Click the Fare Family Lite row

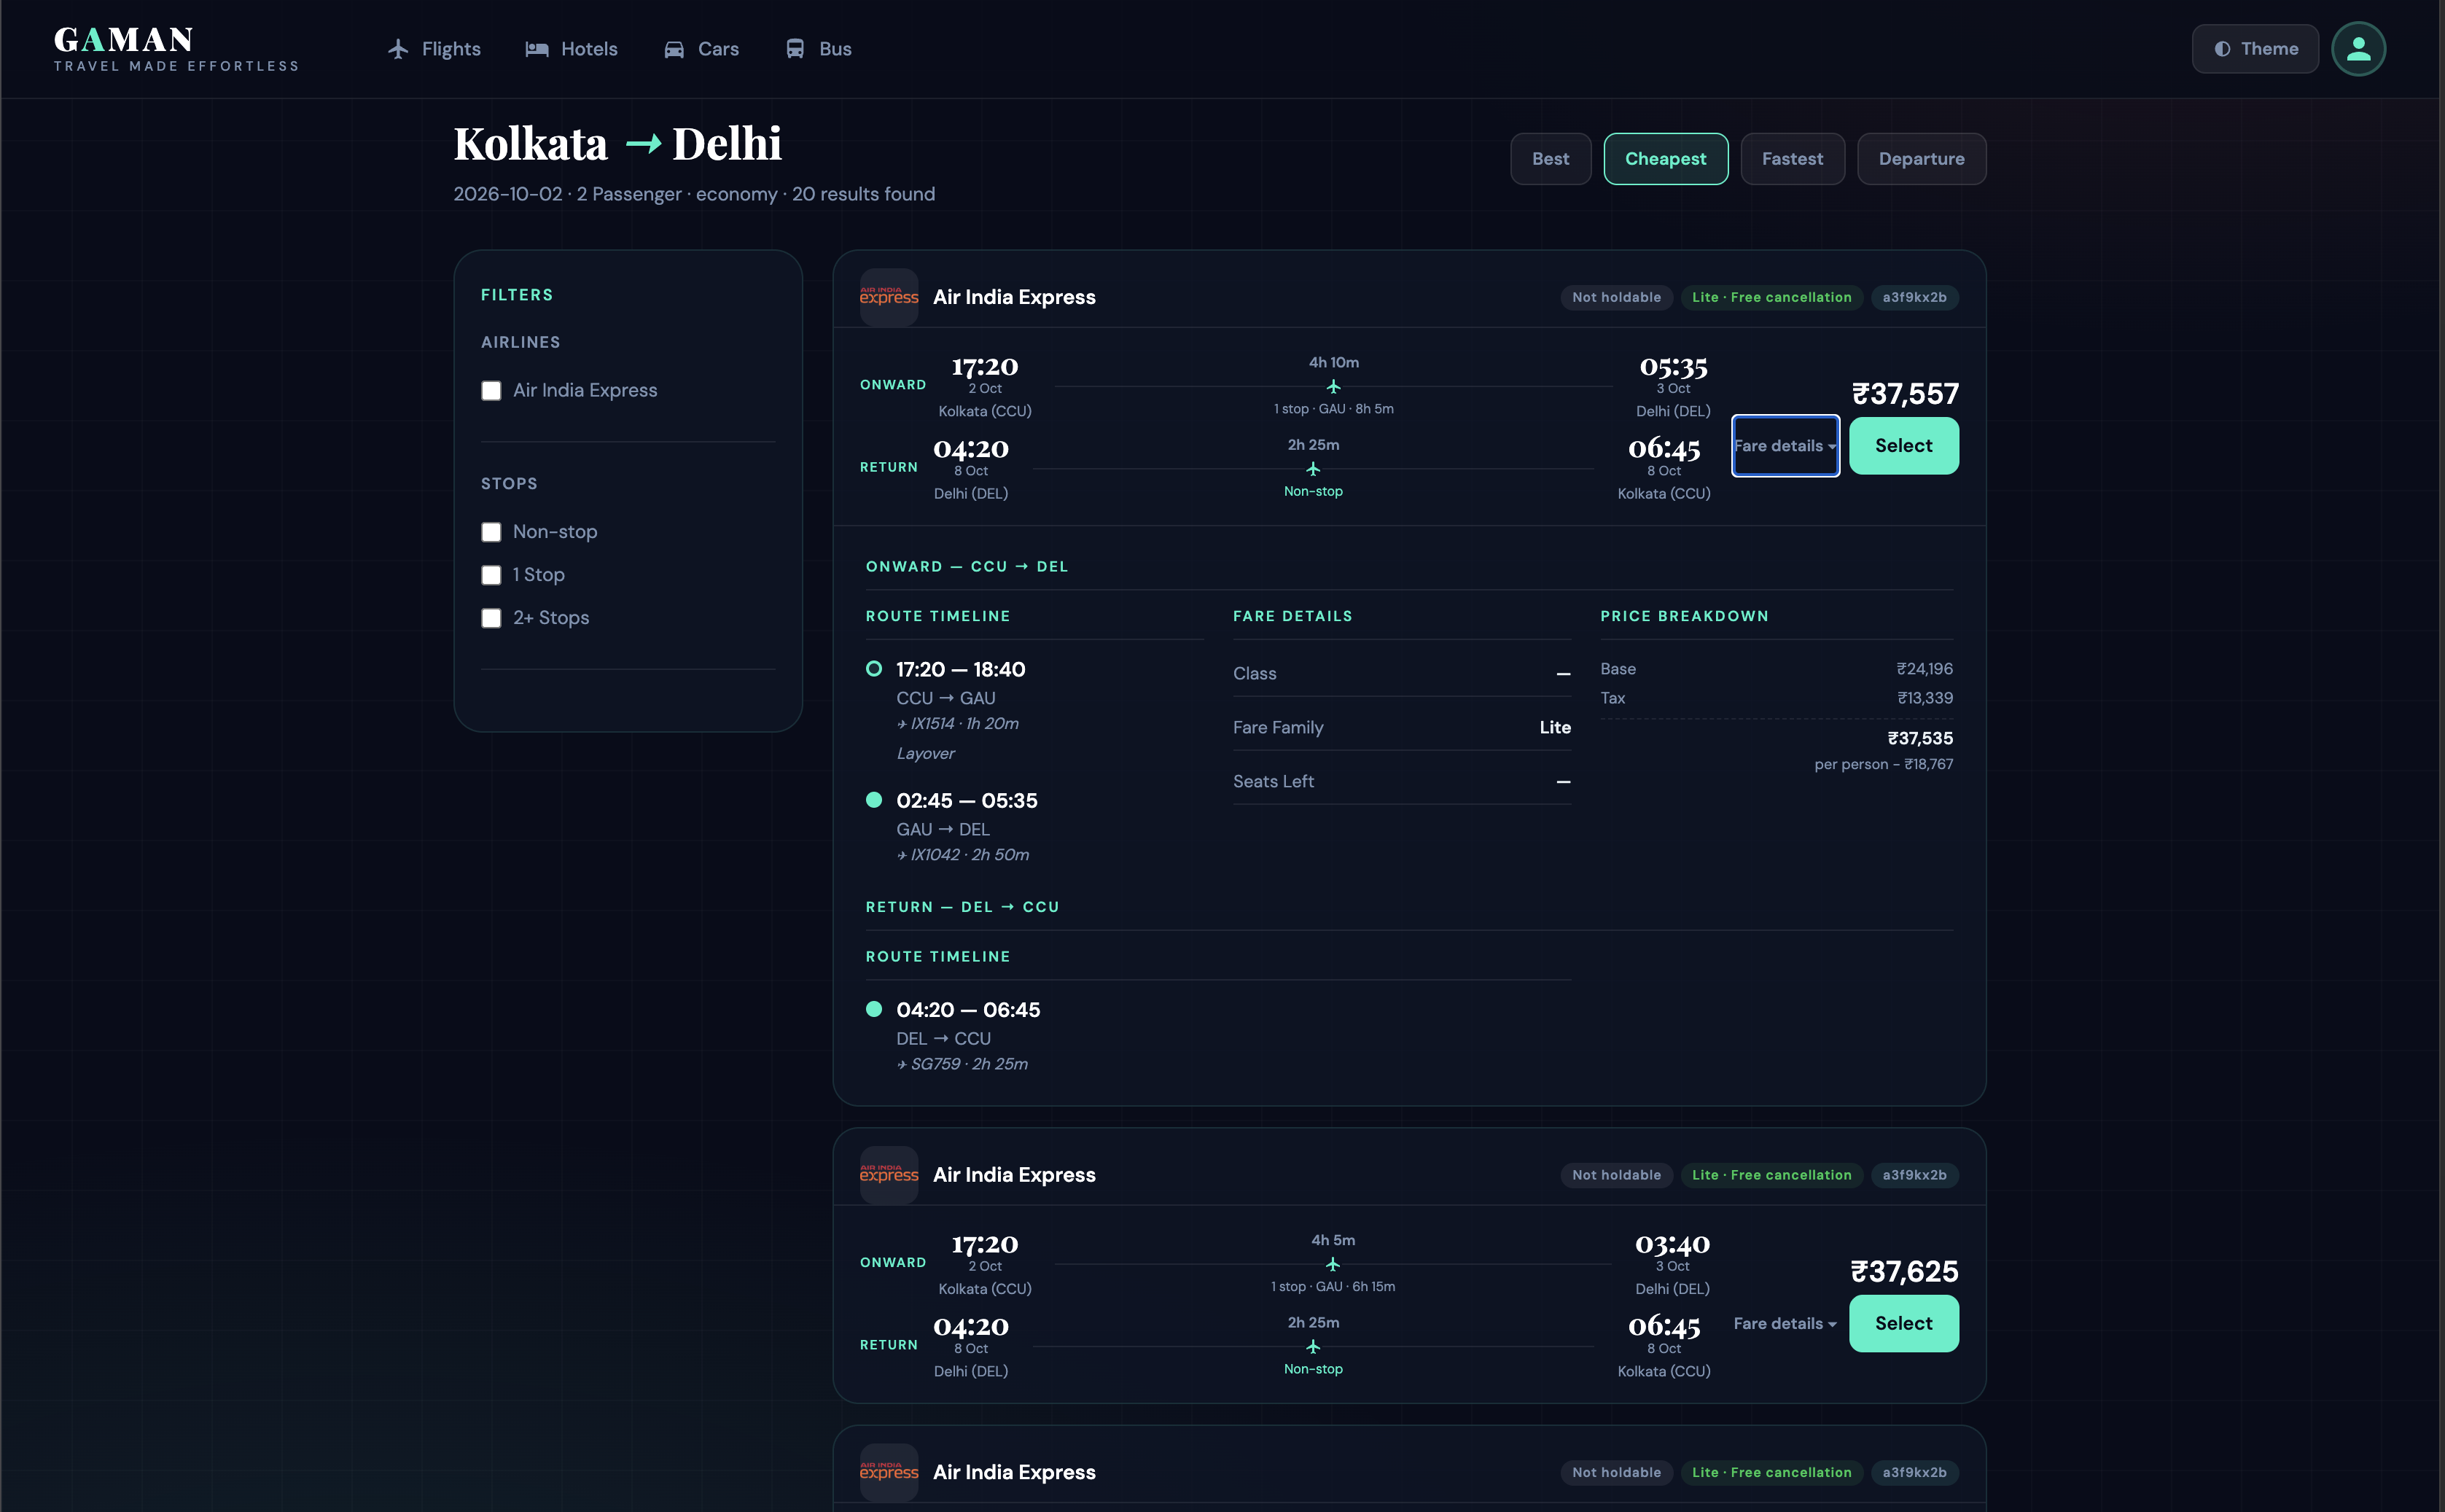[x=1401, y=728]
